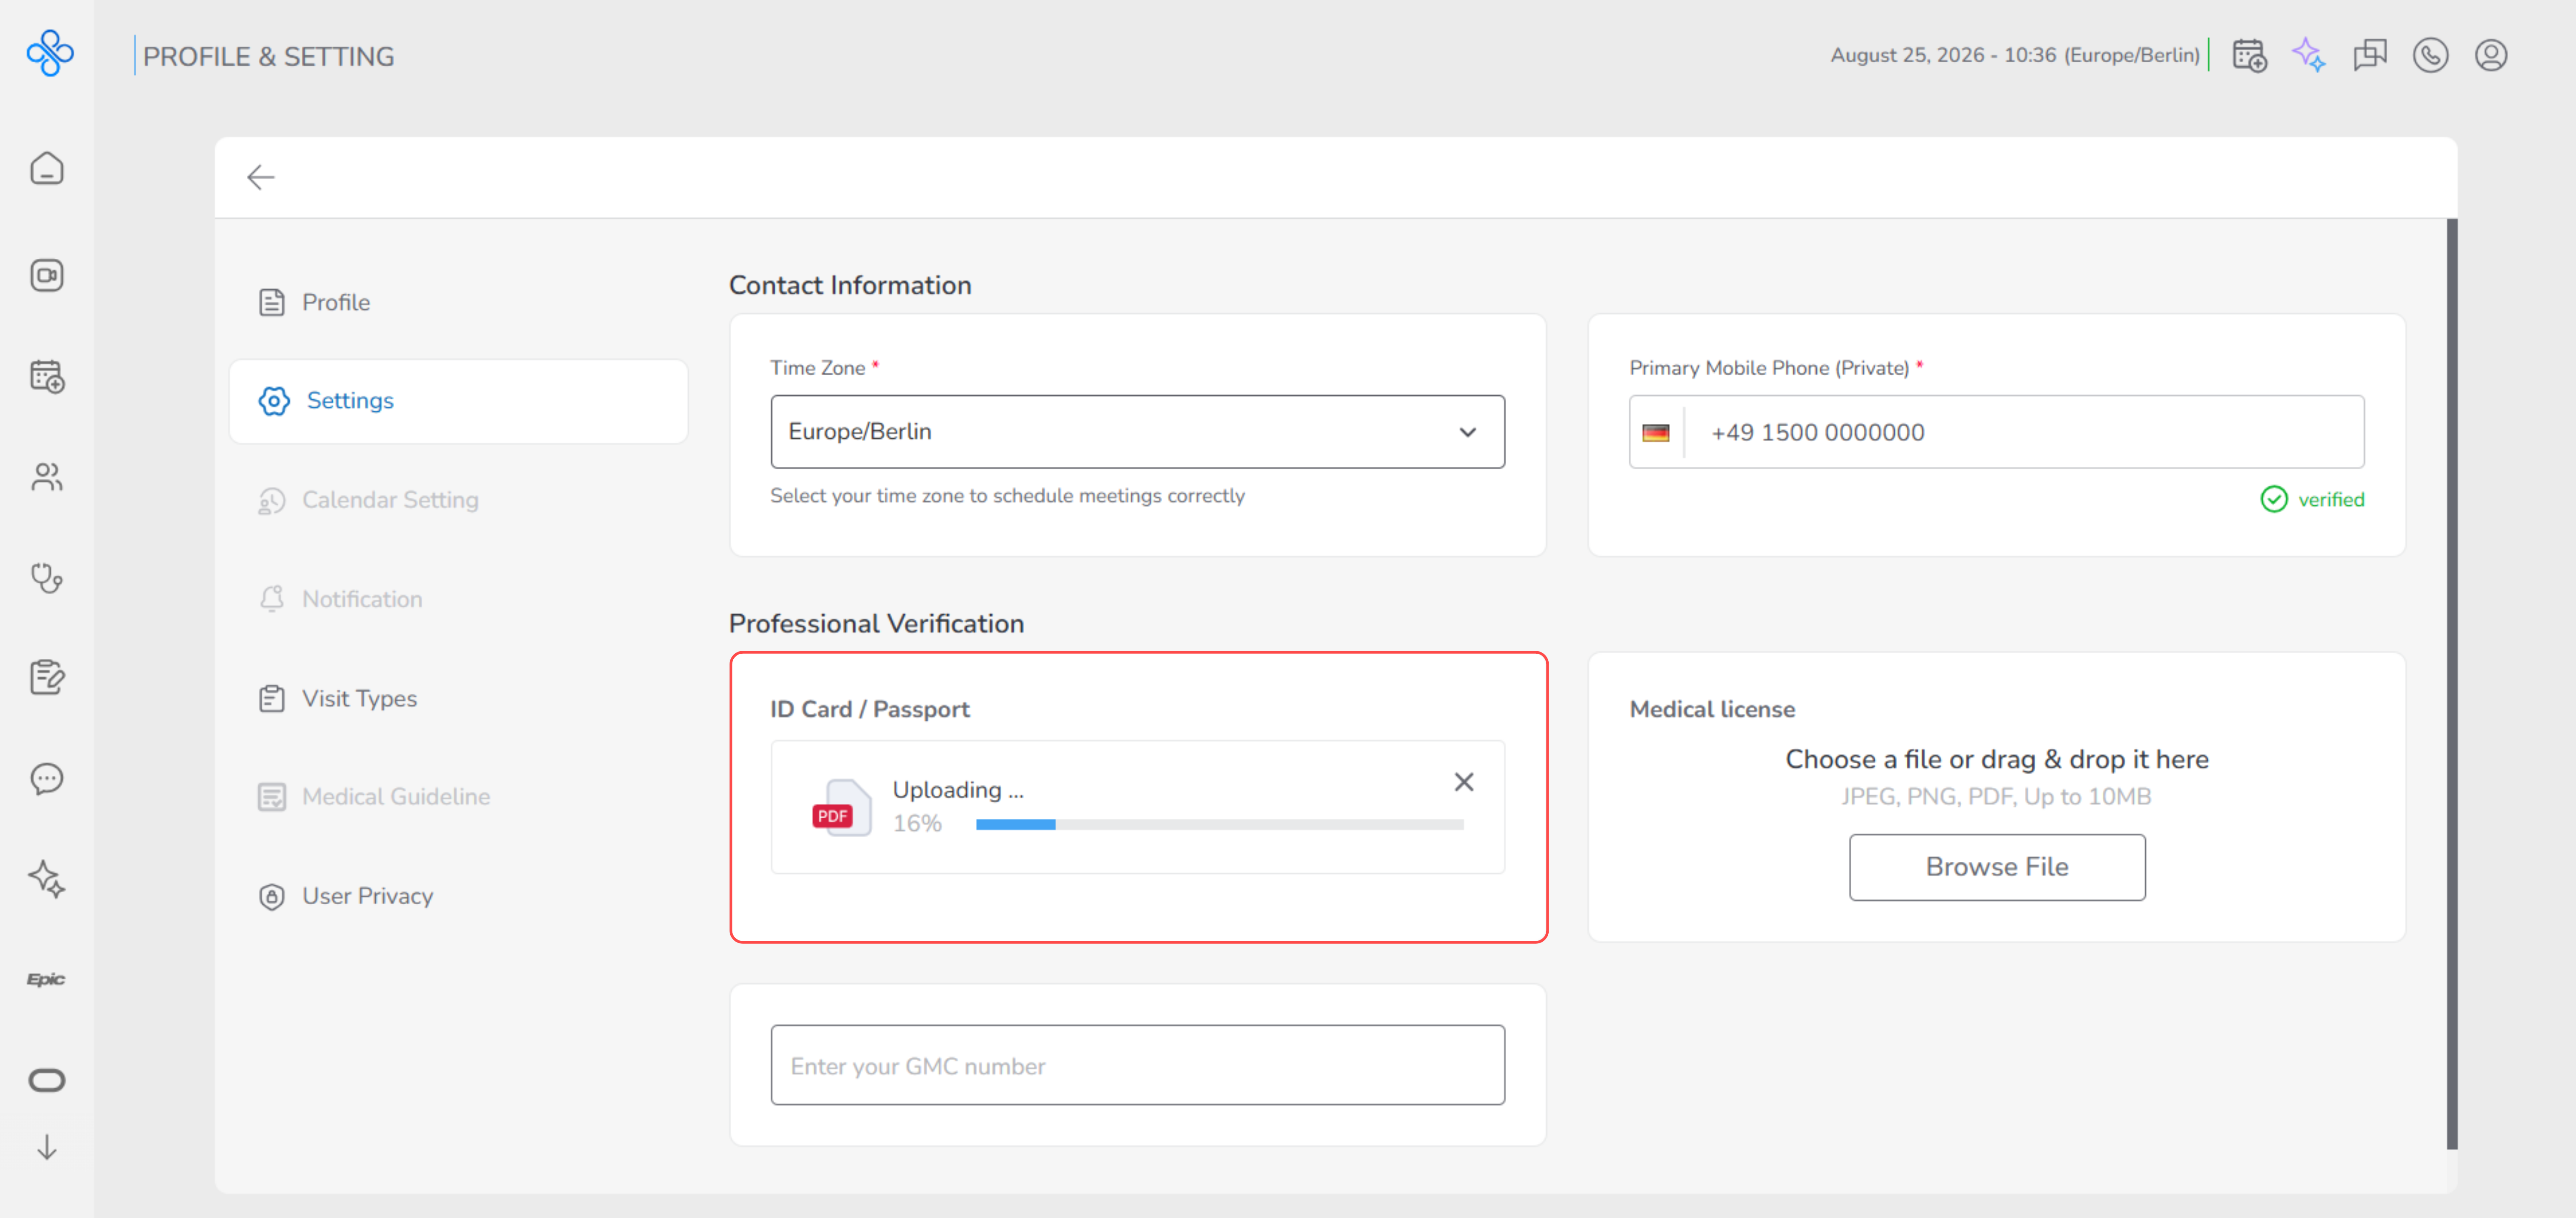The width and height of the screenshot is (2576, 1218).
Task: Open the German flag country selector
Action: coord(1656,432)
